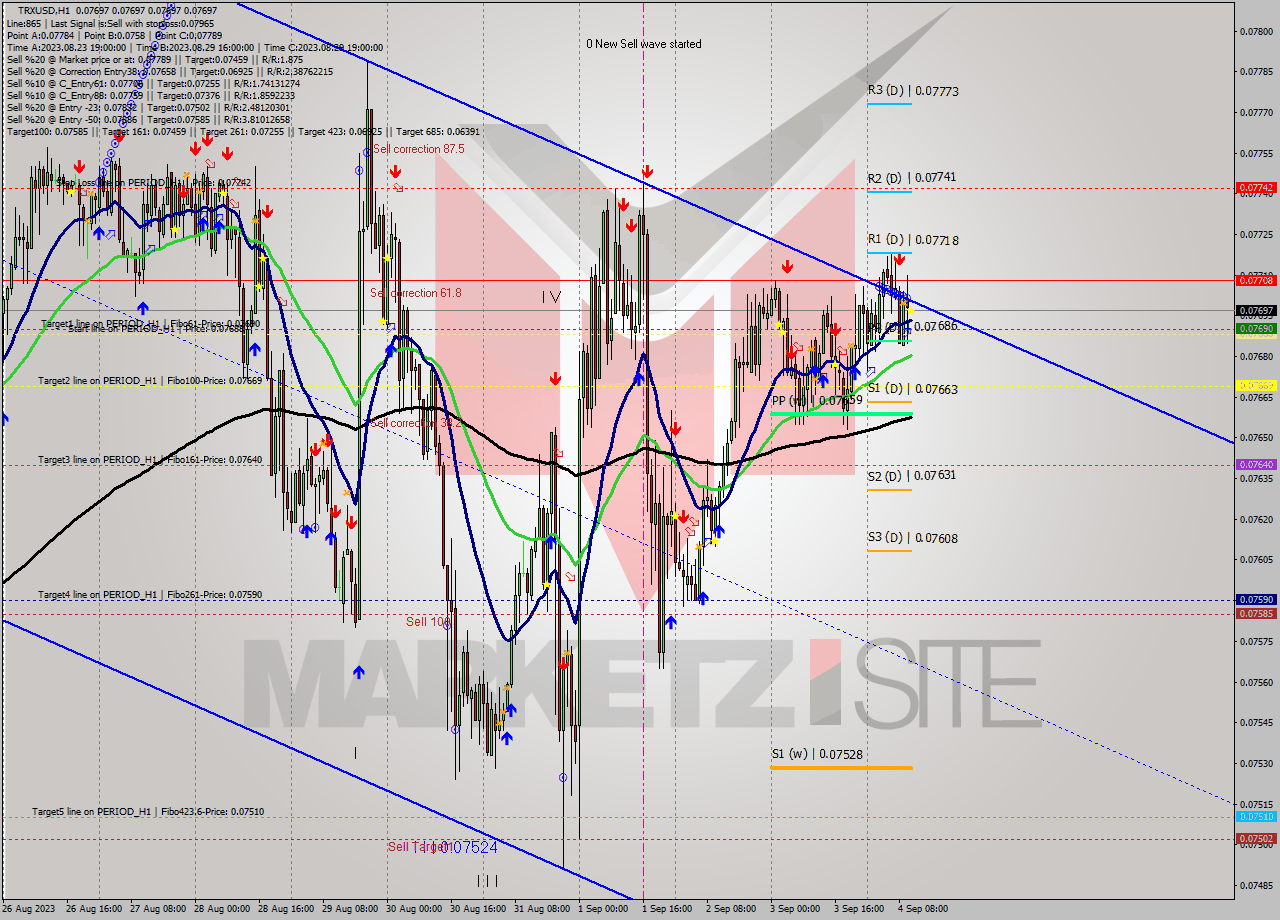Select Target4 line Fibo261-Price 0.07590 text
Image resolution: width=1280 pixels, height=920 pixels.
click(150, 595)
